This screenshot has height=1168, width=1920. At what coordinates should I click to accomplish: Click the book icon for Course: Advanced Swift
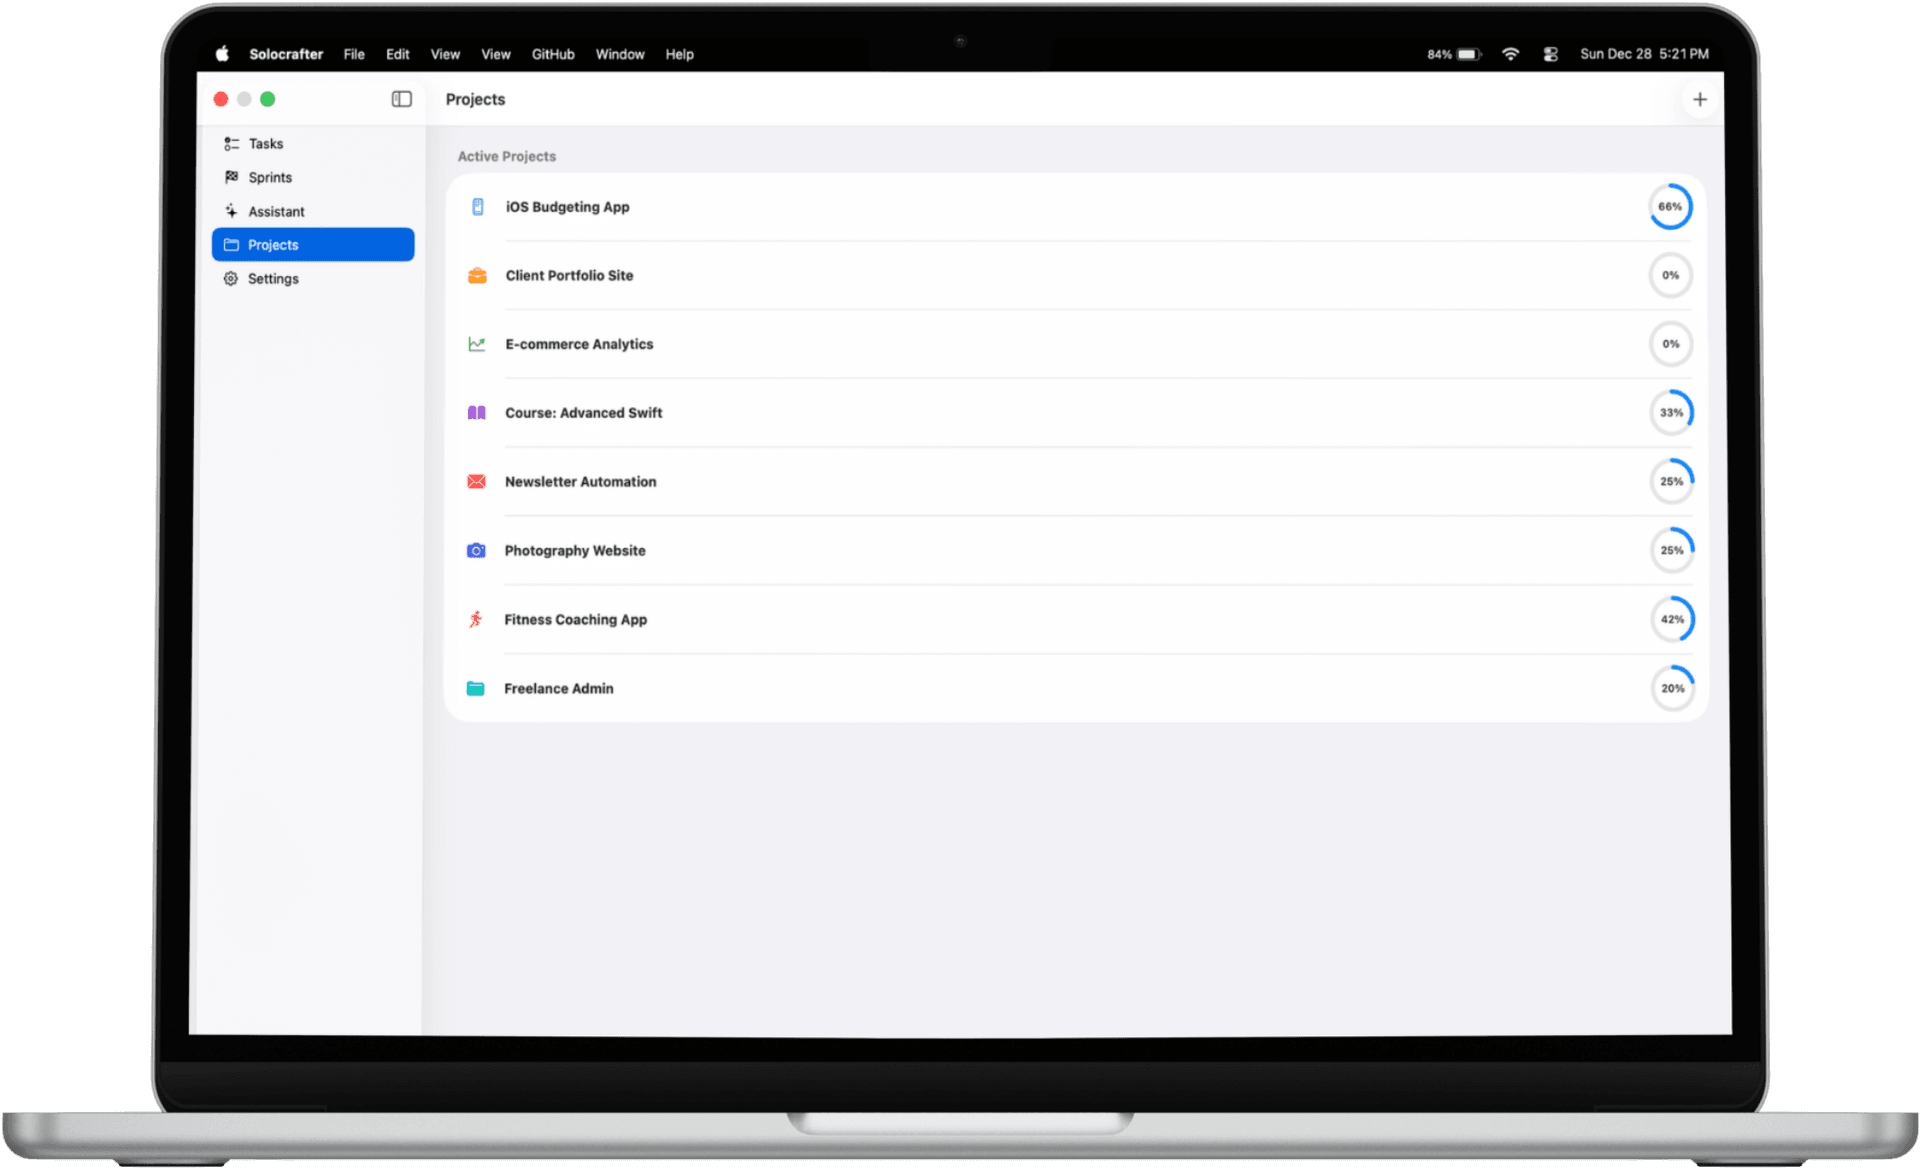click(x=477, y=412)
